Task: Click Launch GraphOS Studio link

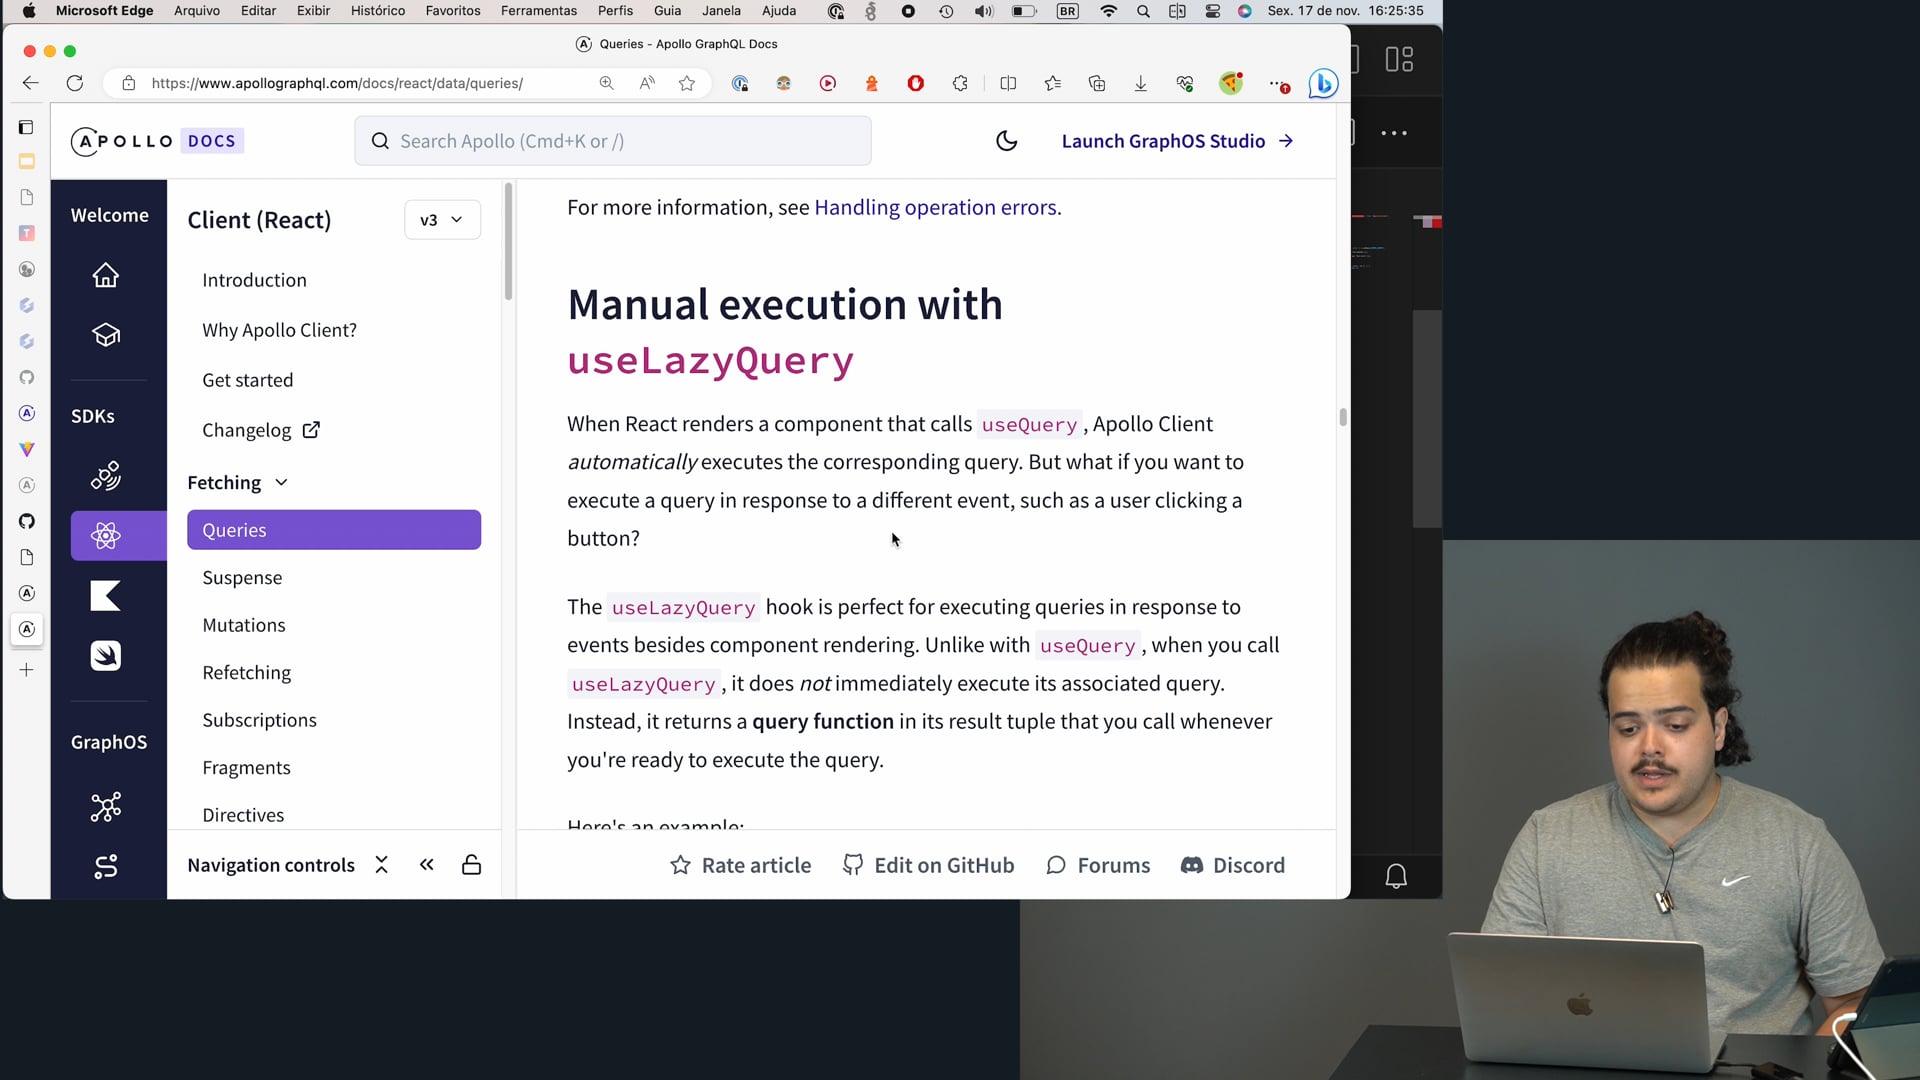Action: (1177, 141)
